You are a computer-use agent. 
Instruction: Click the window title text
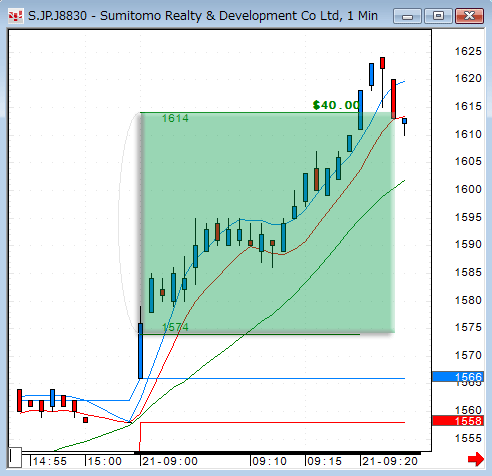point(203,16)
